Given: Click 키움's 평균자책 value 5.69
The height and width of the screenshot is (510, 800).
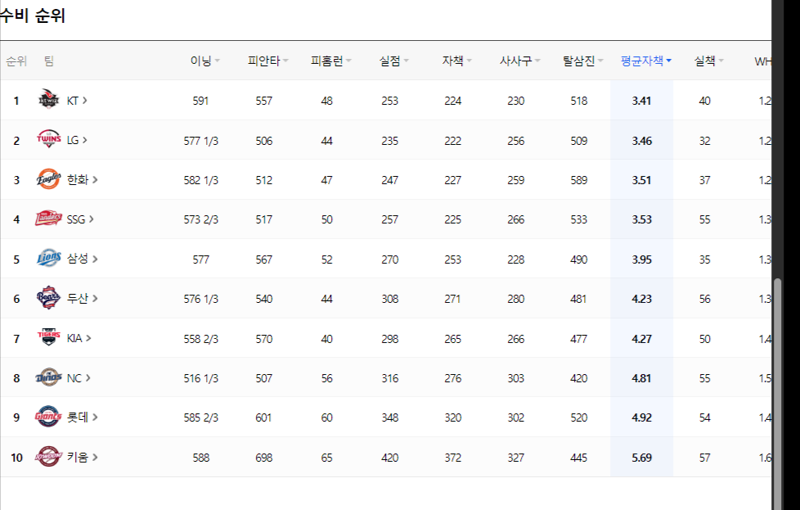Looking at the screenshot, I should pyautogui.click(x=641, y=457).
